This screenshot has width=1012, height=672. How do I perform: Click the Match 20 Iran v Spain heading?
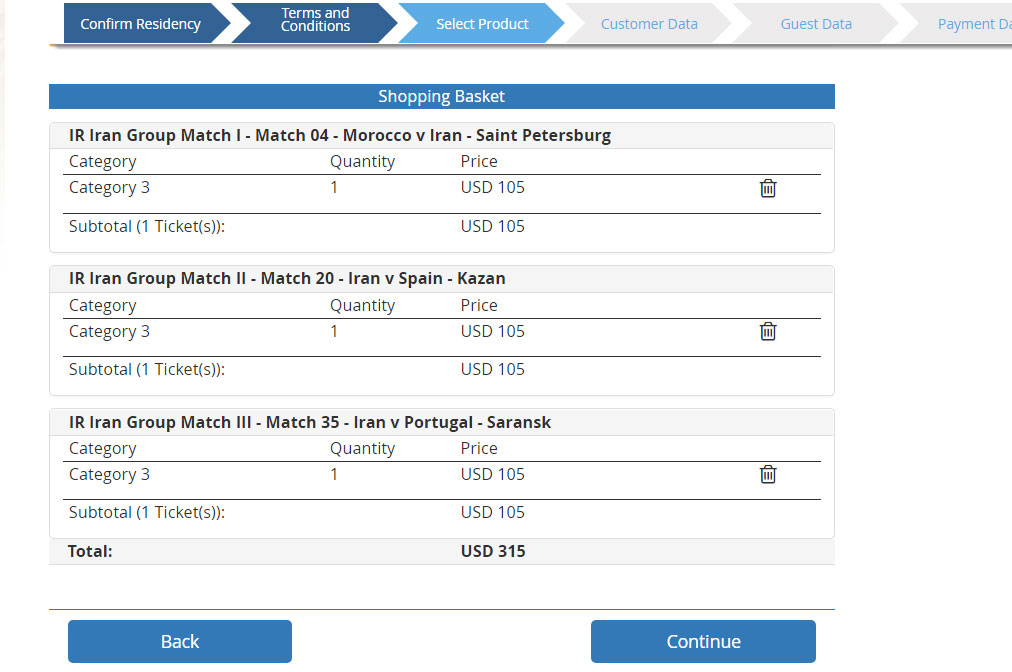point(287,279)
